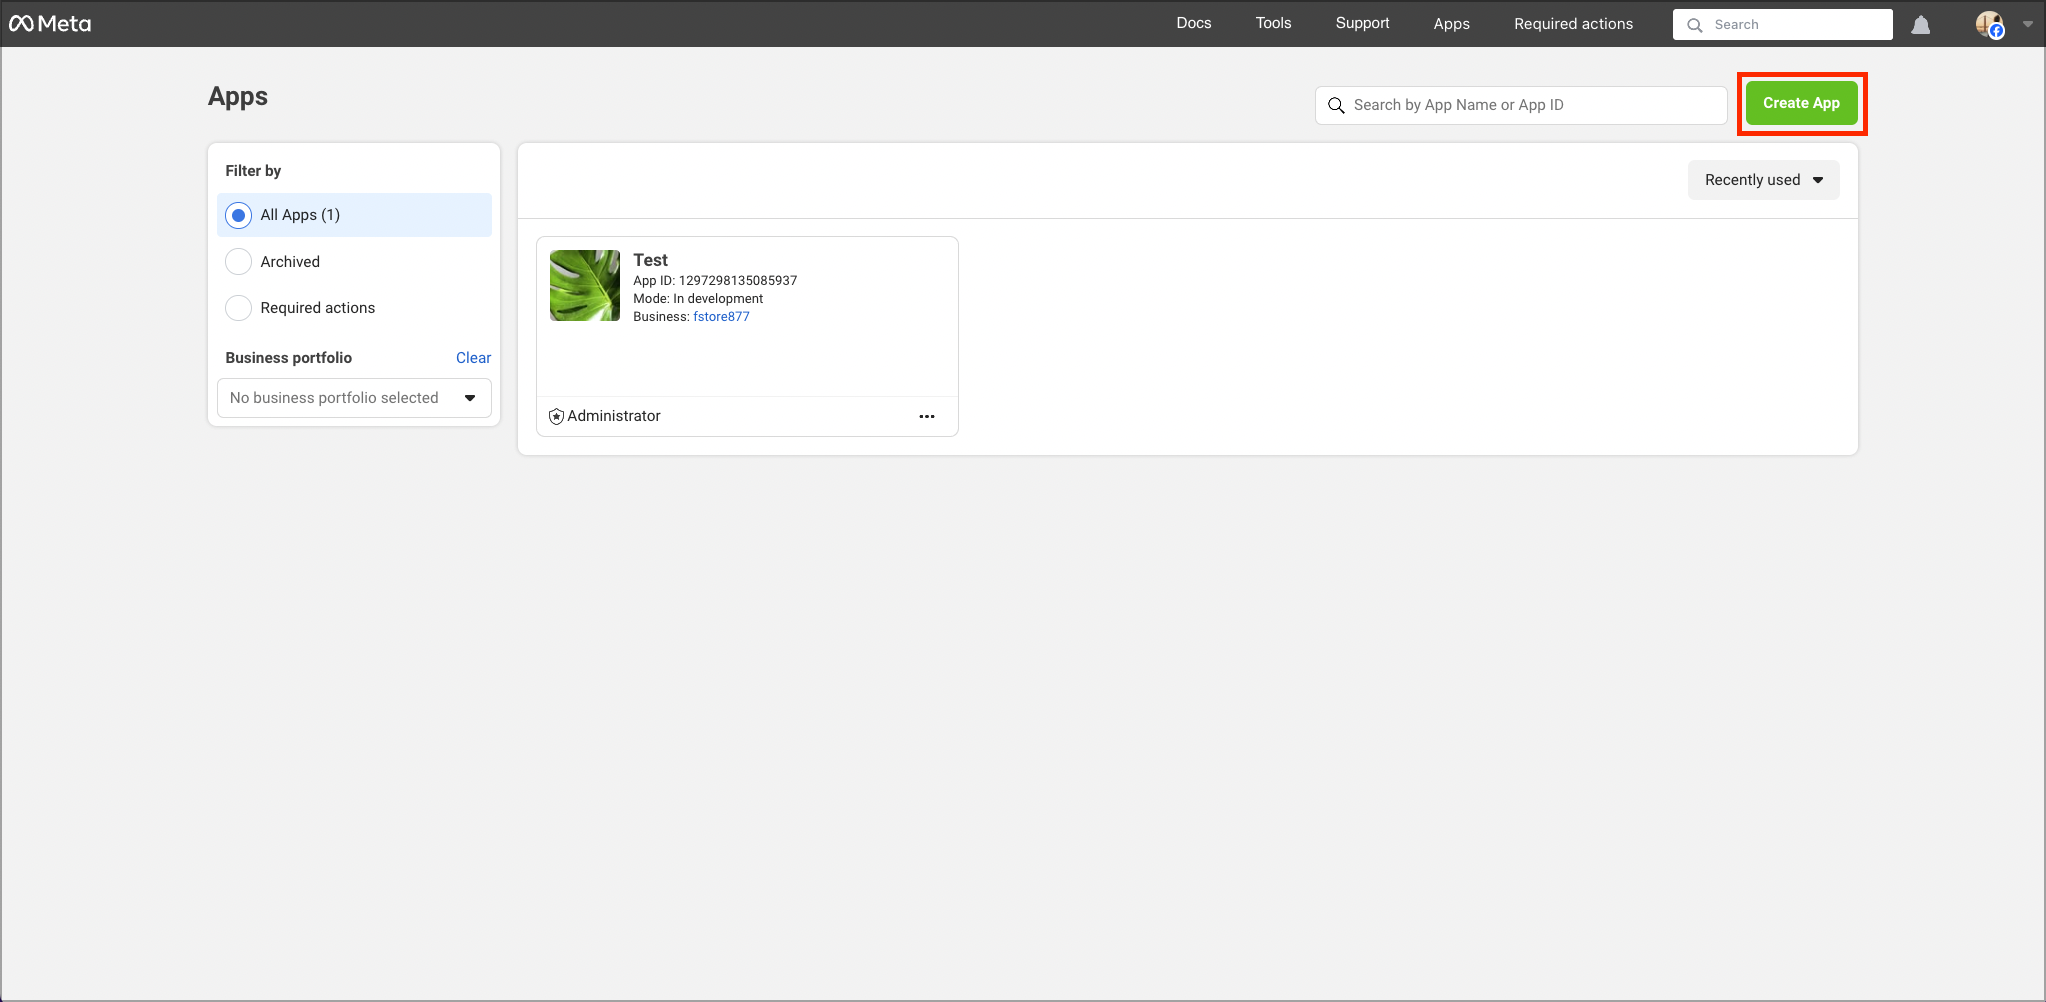Viewport: 2046px width, 1002px height.
Task: Select the All Apps (1) filter
Action: coord(354,215)
